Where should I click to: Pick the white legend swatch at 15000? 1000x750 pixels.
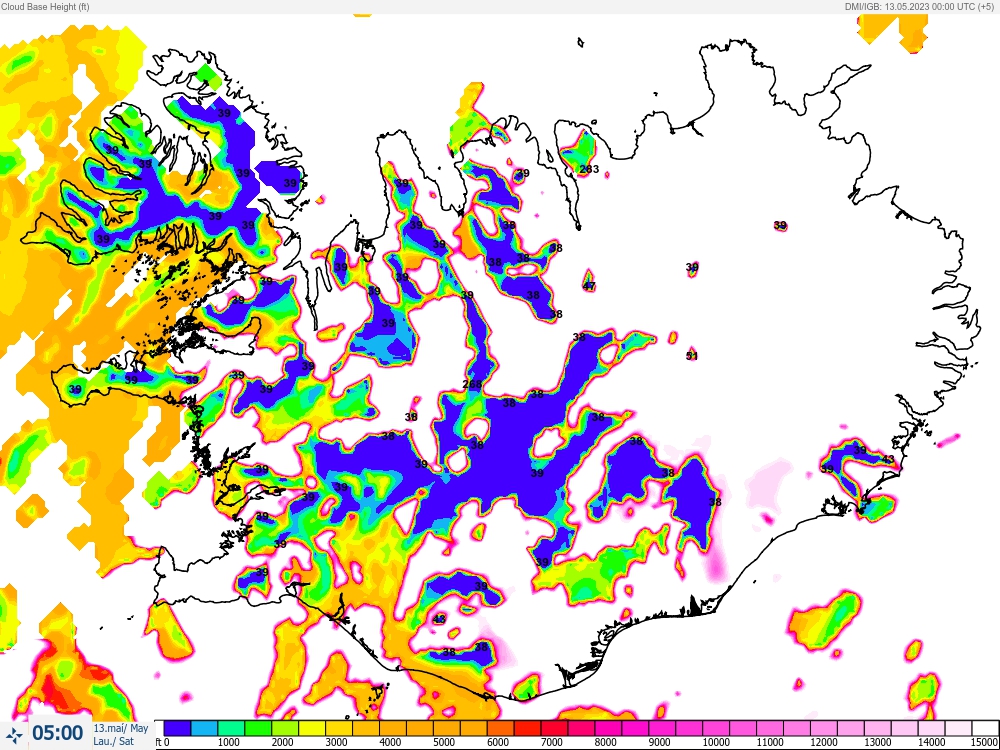[984, 728]
